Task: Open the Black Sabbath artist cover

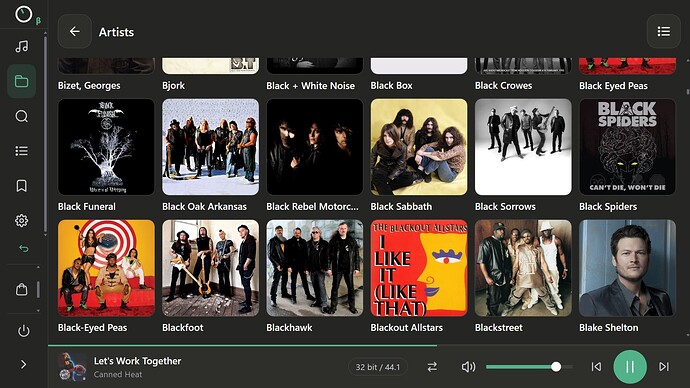Action: point(419,147)
